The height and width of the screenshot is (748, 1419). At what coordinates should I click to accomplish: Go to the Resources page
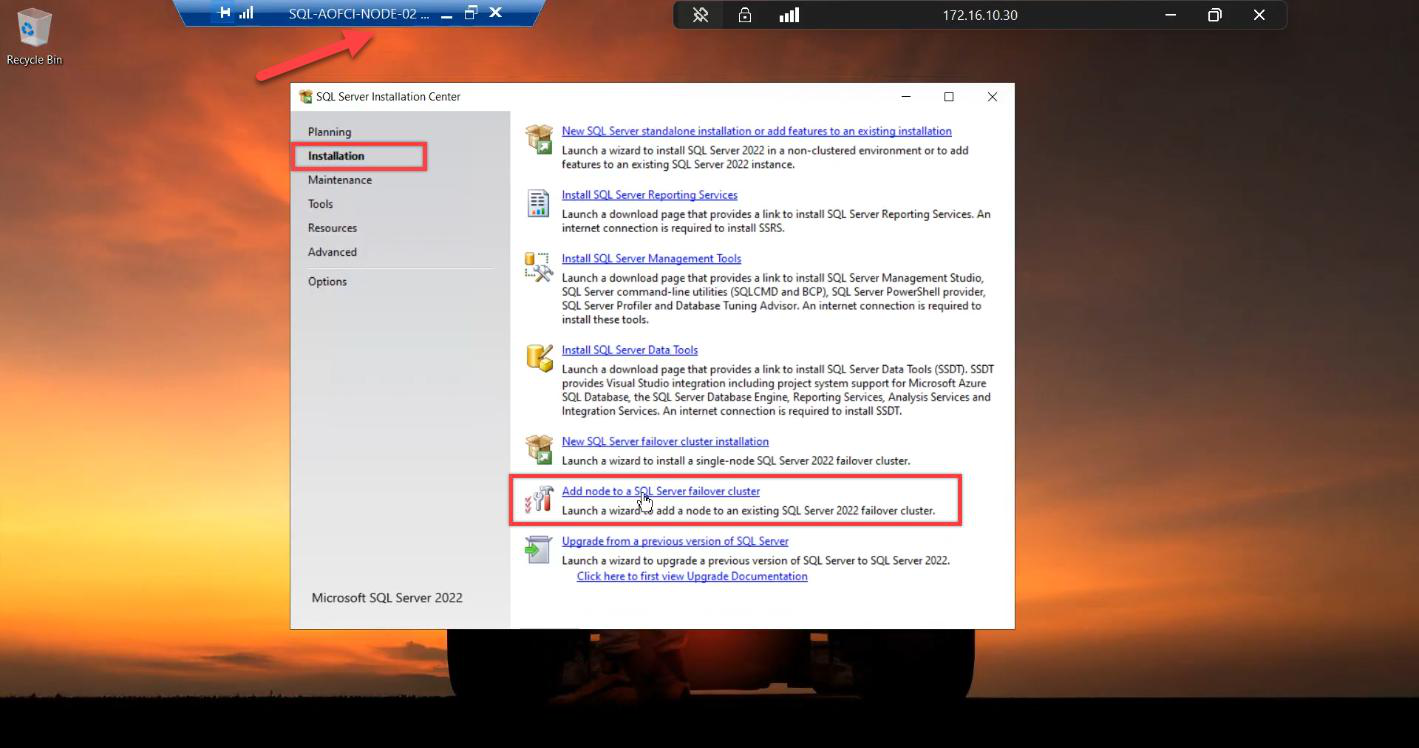[x=332, y=228]
